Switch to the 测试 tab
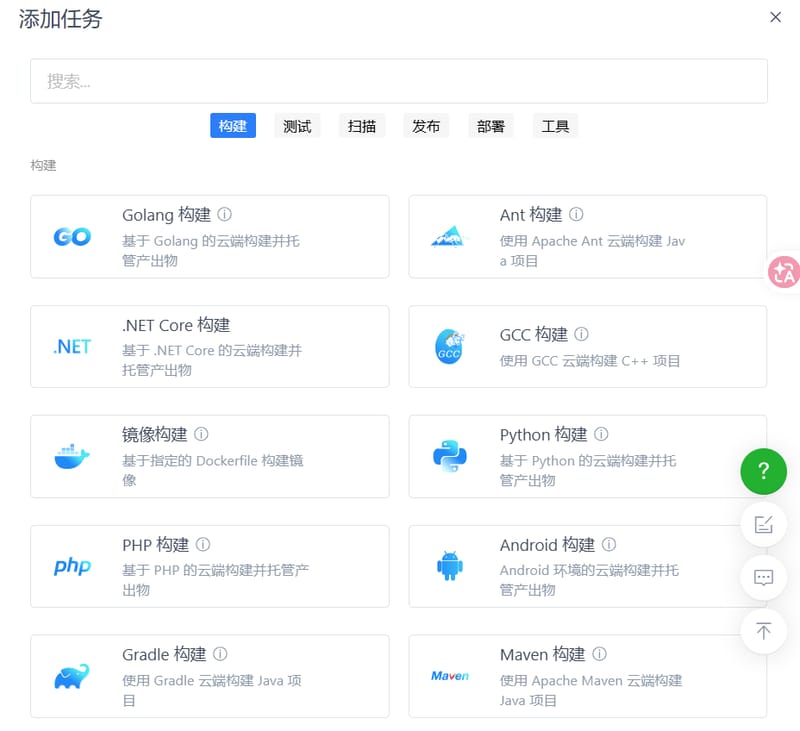 [297, 126]
